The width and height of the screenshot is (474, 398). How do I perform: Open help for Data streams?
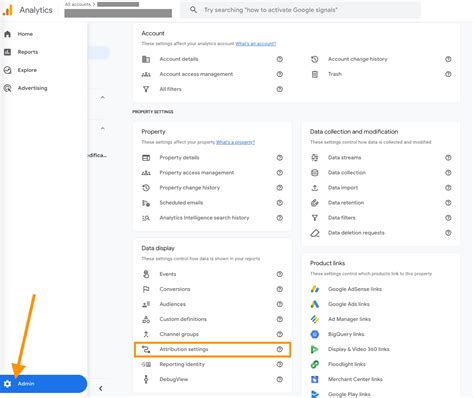448,157
